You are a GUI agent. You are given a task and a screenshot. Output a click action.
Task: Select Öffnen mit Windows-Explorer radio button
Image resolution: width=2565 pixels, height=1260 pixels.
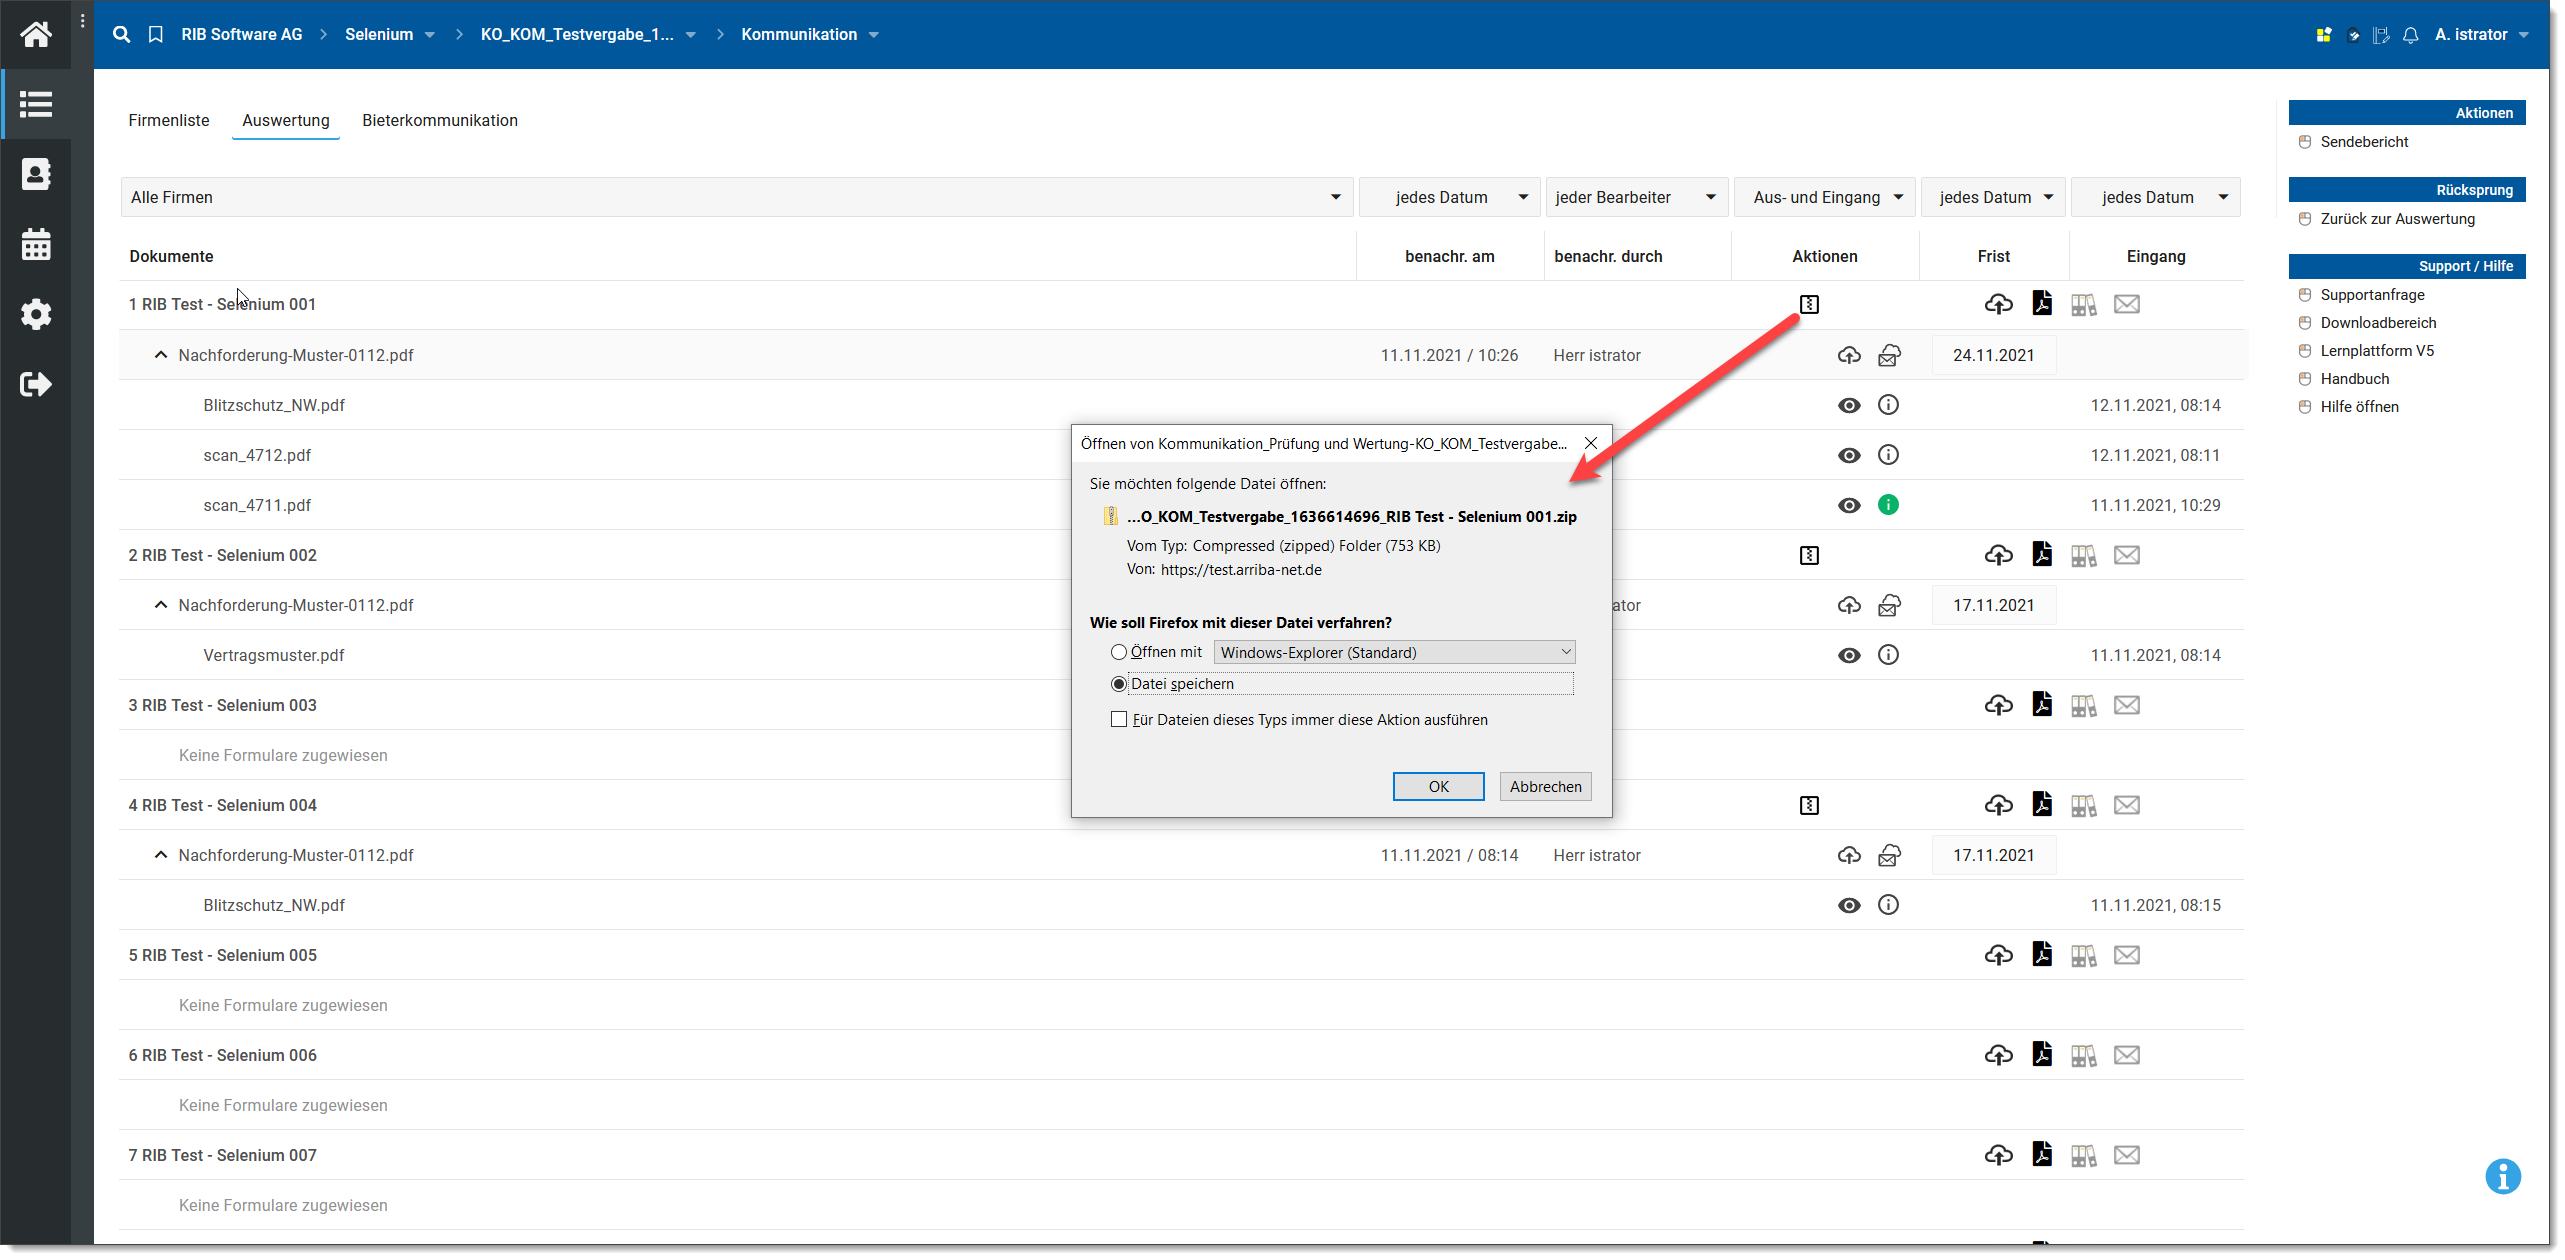tap(1119, 651)
